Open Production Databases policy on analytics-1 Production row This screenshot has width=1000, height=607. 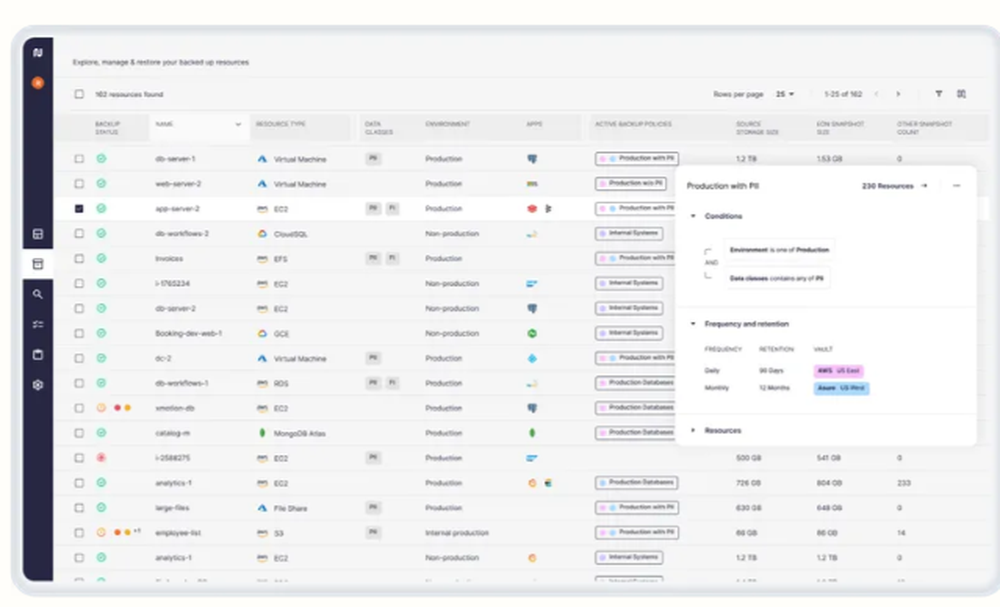tap(636, 483)
